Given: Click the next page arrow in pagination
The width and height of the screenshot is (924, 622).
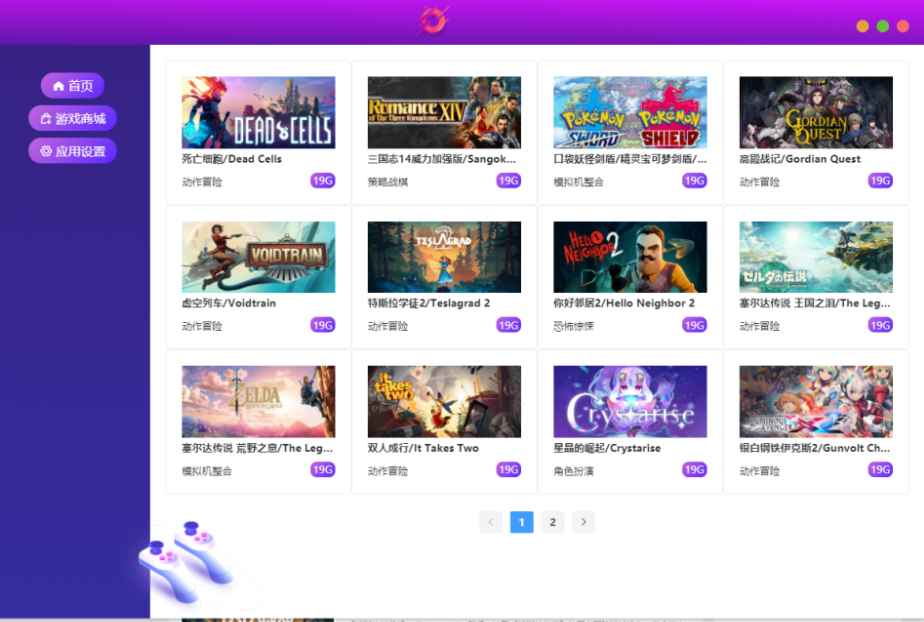Looking at the screenshot, I should click(584, 522).
